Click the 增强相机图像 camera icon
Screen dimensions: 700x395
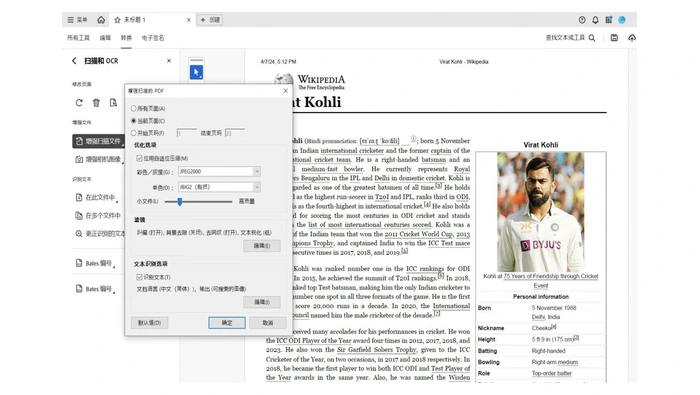[x=79, y=159]
